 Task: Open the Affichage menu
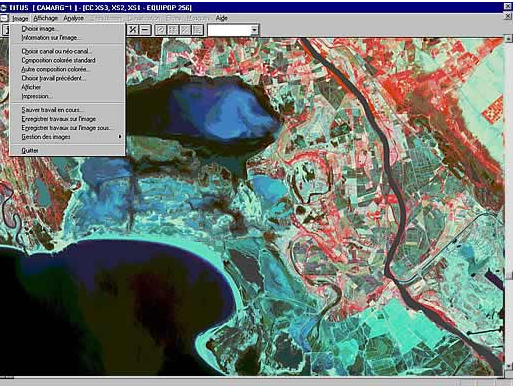(x=46, y=18)
